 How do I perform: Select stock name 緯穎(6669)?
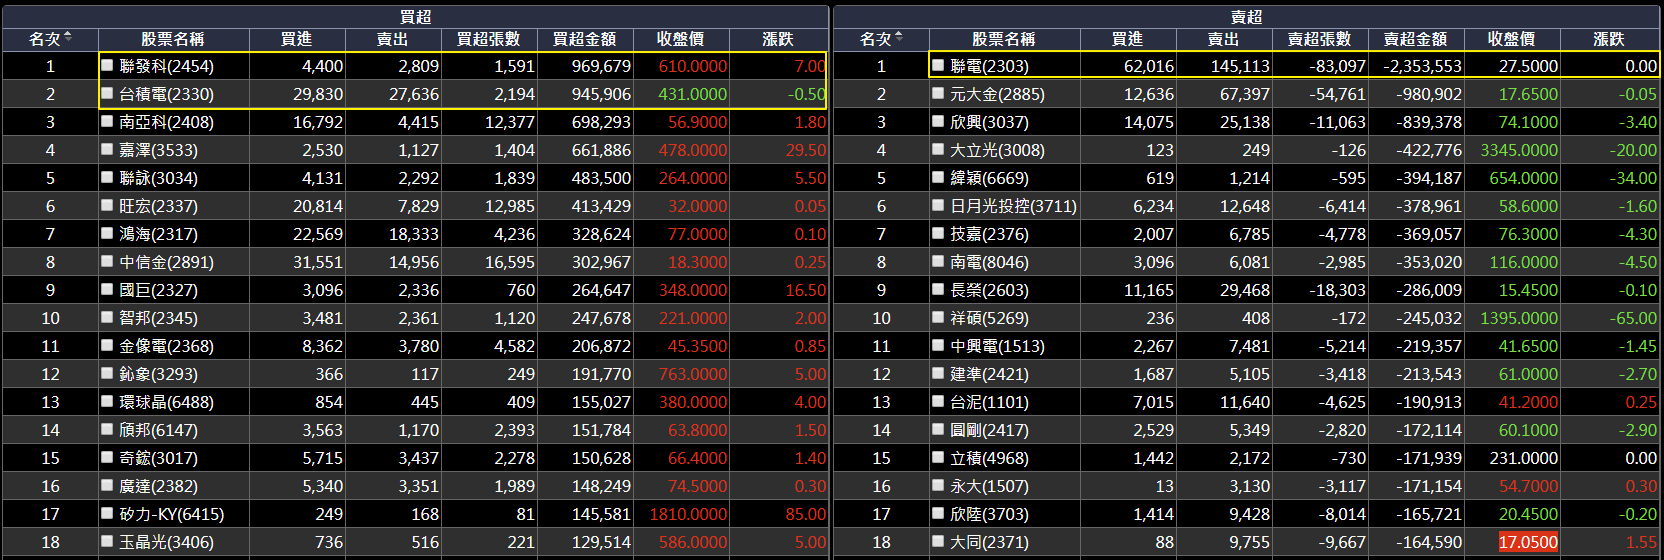[989, 178]
